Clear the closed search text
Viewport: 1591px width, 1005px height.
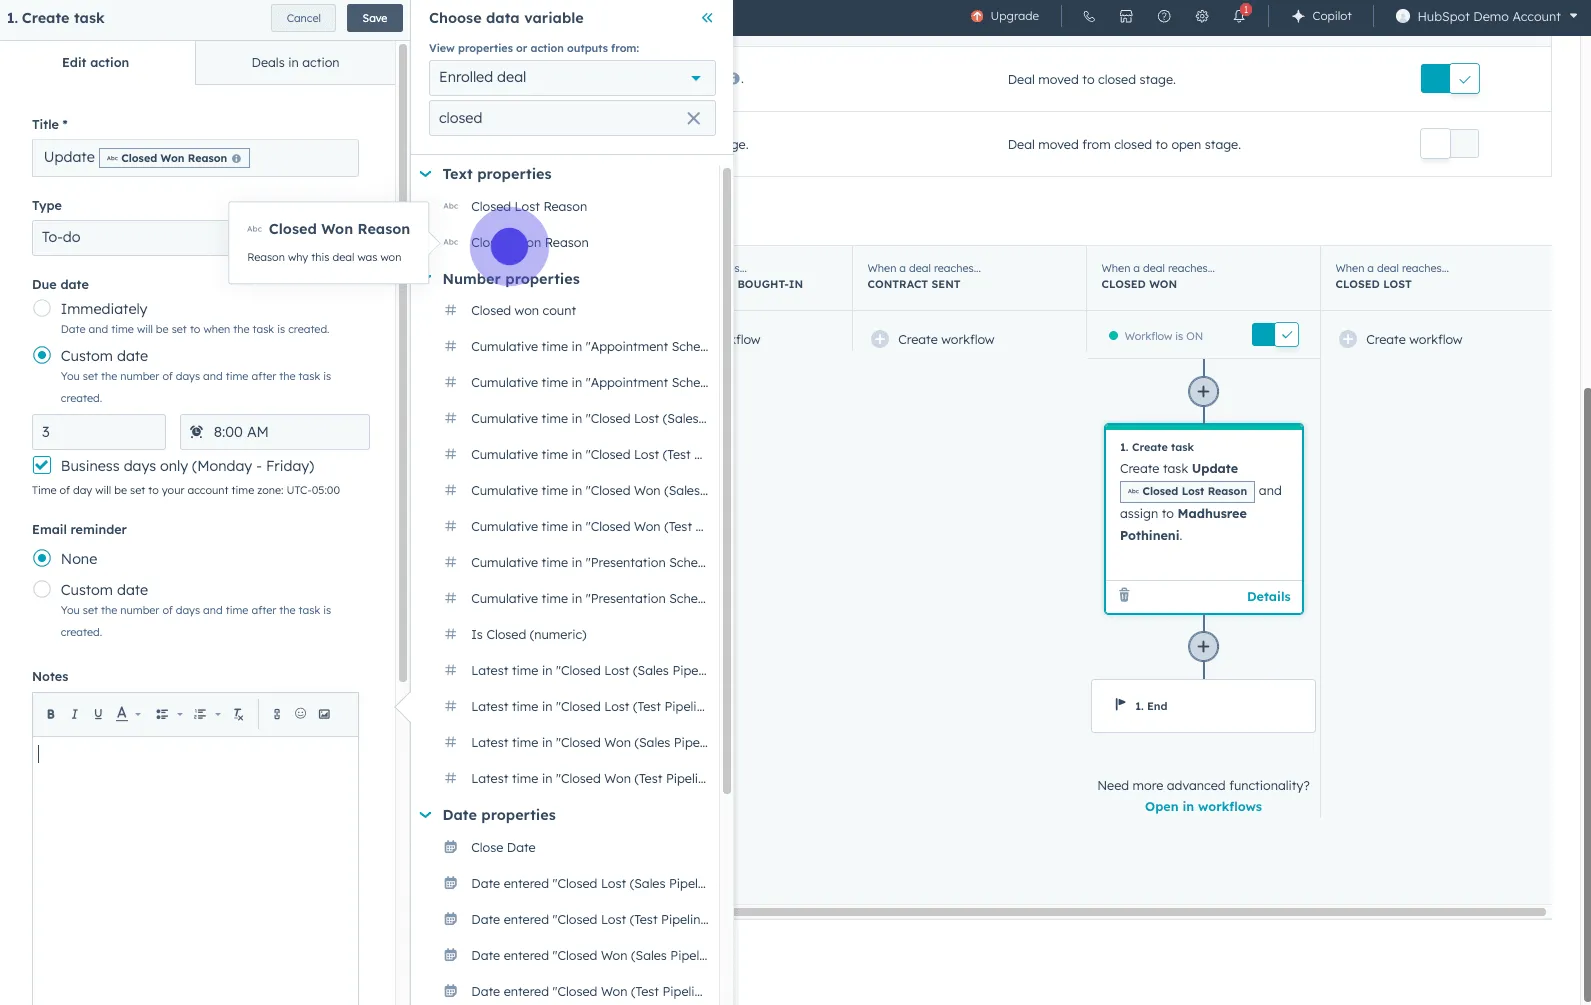click(693, 118)
